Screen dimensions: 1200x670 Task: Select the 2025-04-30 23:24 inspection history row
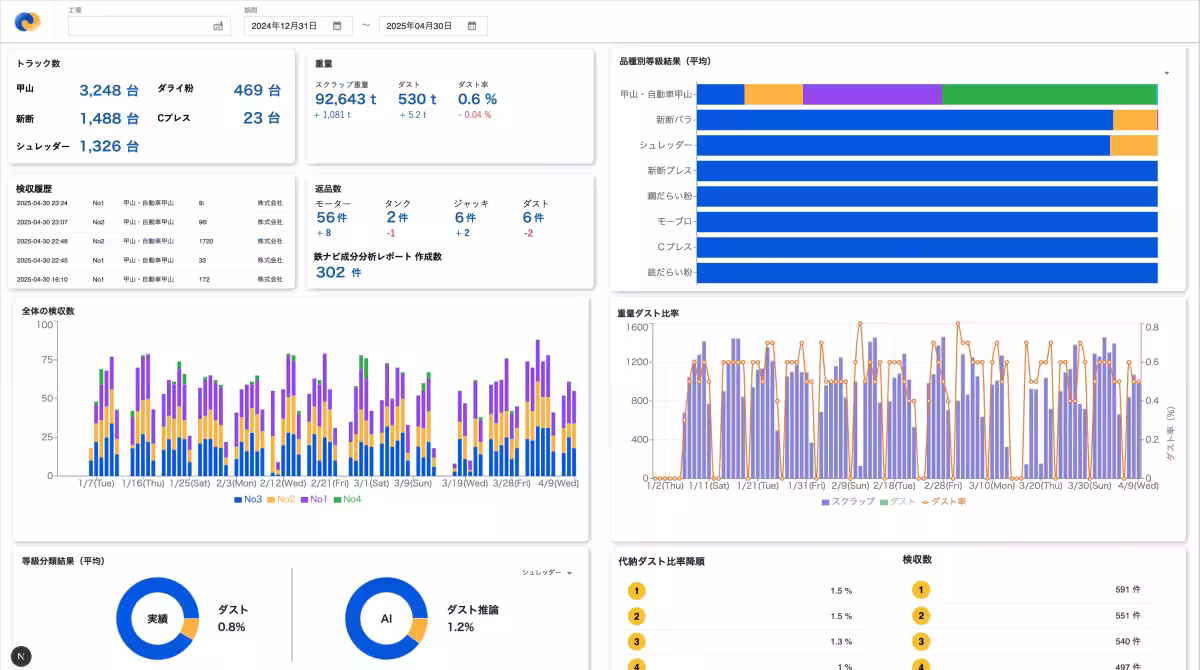coord(150,203)
